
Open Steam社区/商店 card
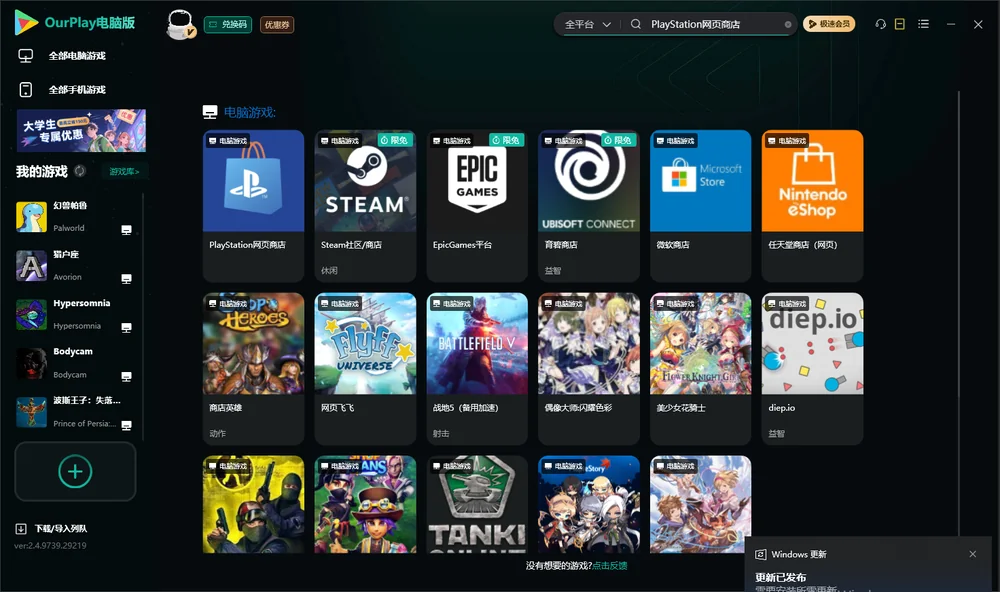click(x=365, y=205)
